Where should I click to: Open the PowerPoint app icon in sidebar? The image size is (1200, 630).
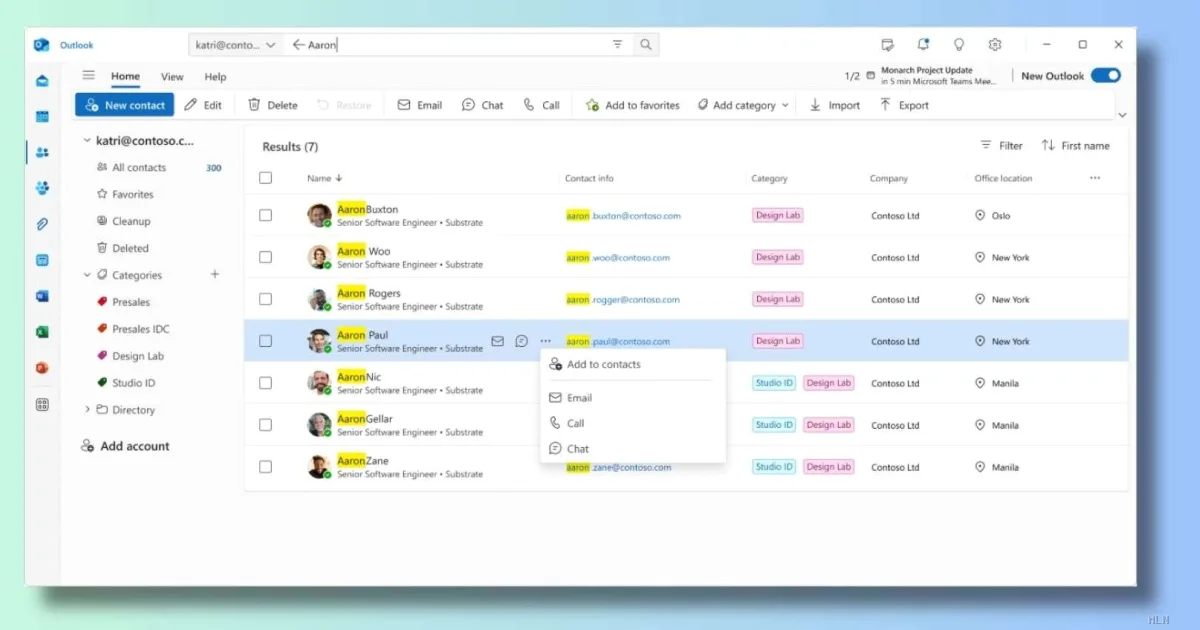pyautogui.click(x=42, y=368)
